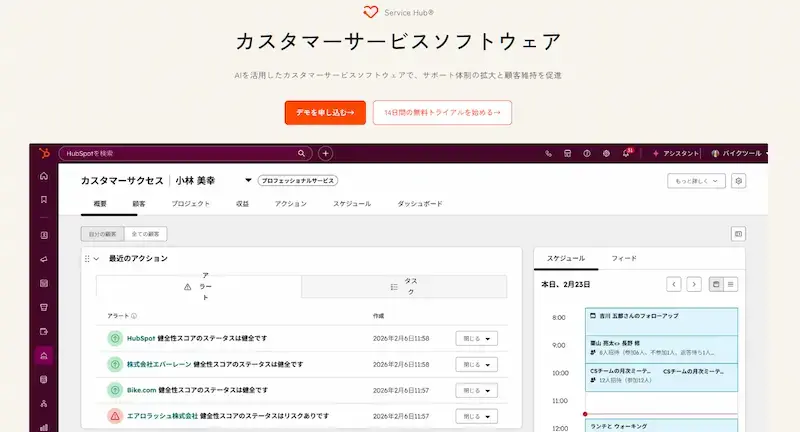Open 吉川 五郎さんのフォローアップ event
This screenshot has height=432, width=800.
pos(661,321)
